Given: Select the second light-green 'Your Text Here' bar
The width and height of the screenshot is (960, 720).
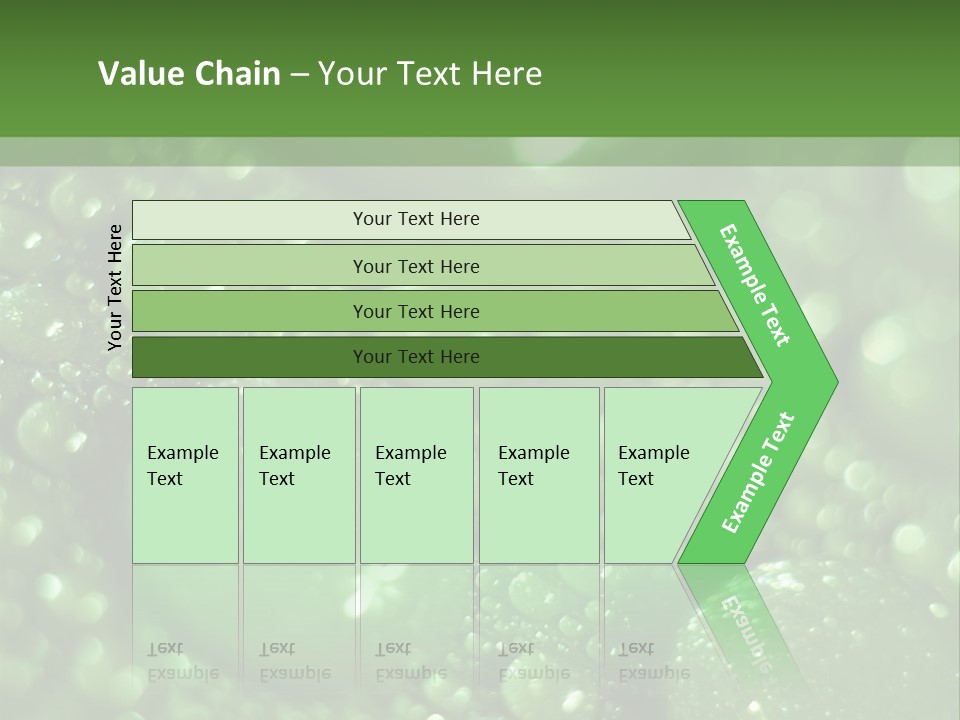Looking at the screenshot, I should [422, 265].
